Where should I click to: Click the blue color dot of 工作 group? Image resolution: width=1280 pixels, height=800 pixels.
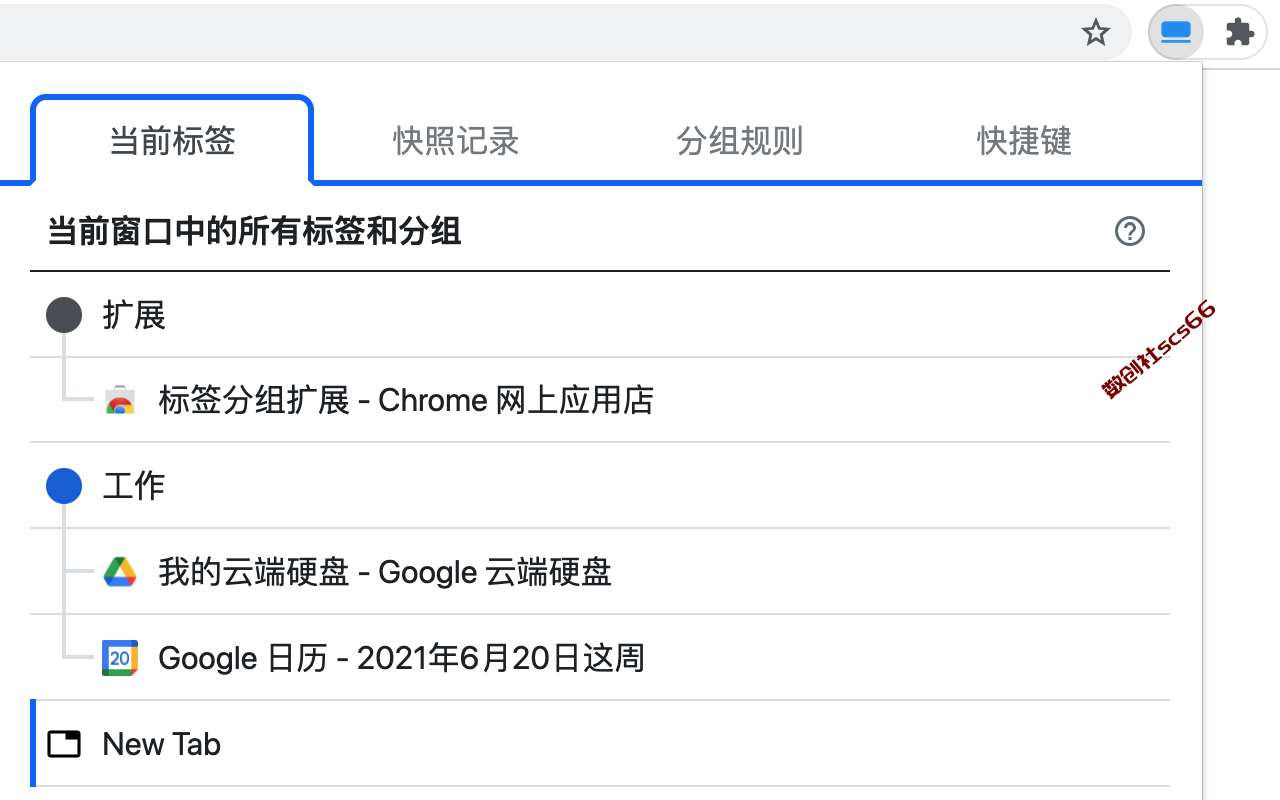64,487
